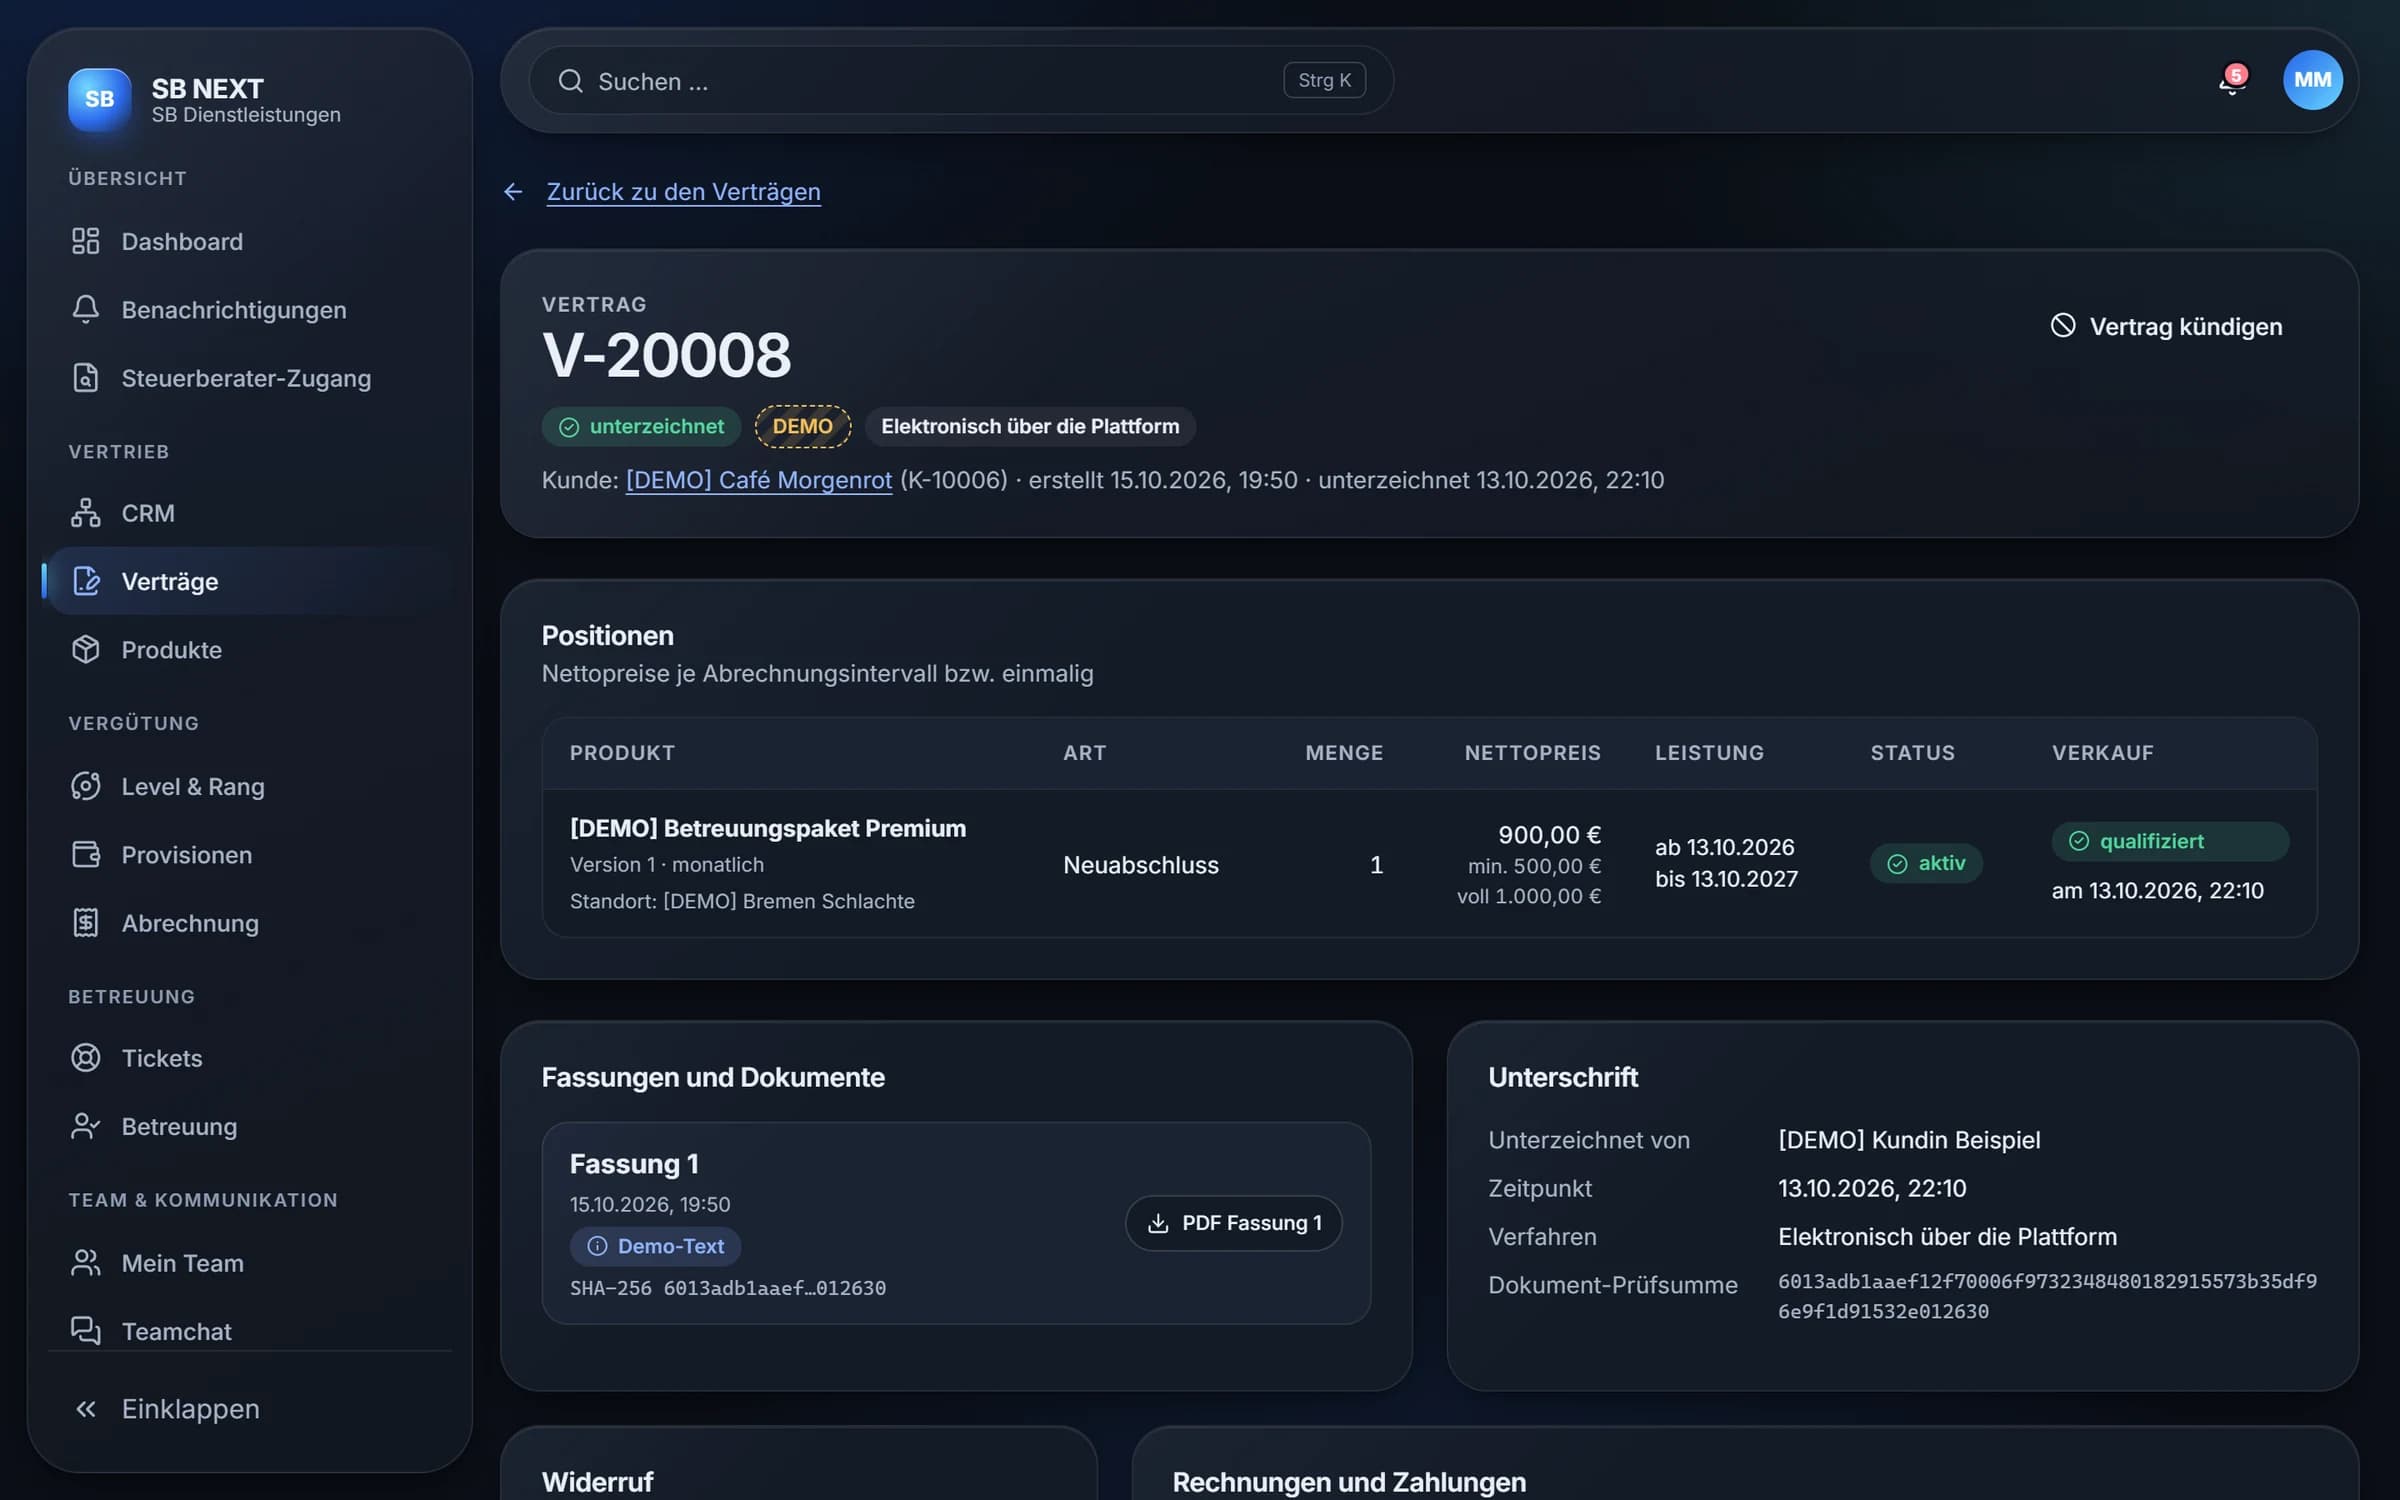
Task: Select [DEMO] Betreuungspaket Premium product name
Action: tap(768, 828)
